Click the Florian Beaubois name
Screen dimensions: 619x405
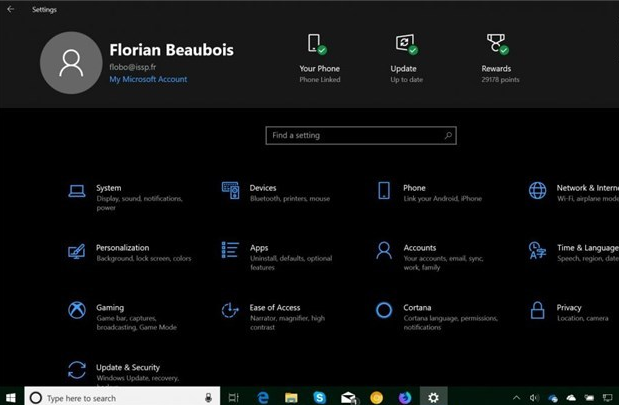coord(171,50)
